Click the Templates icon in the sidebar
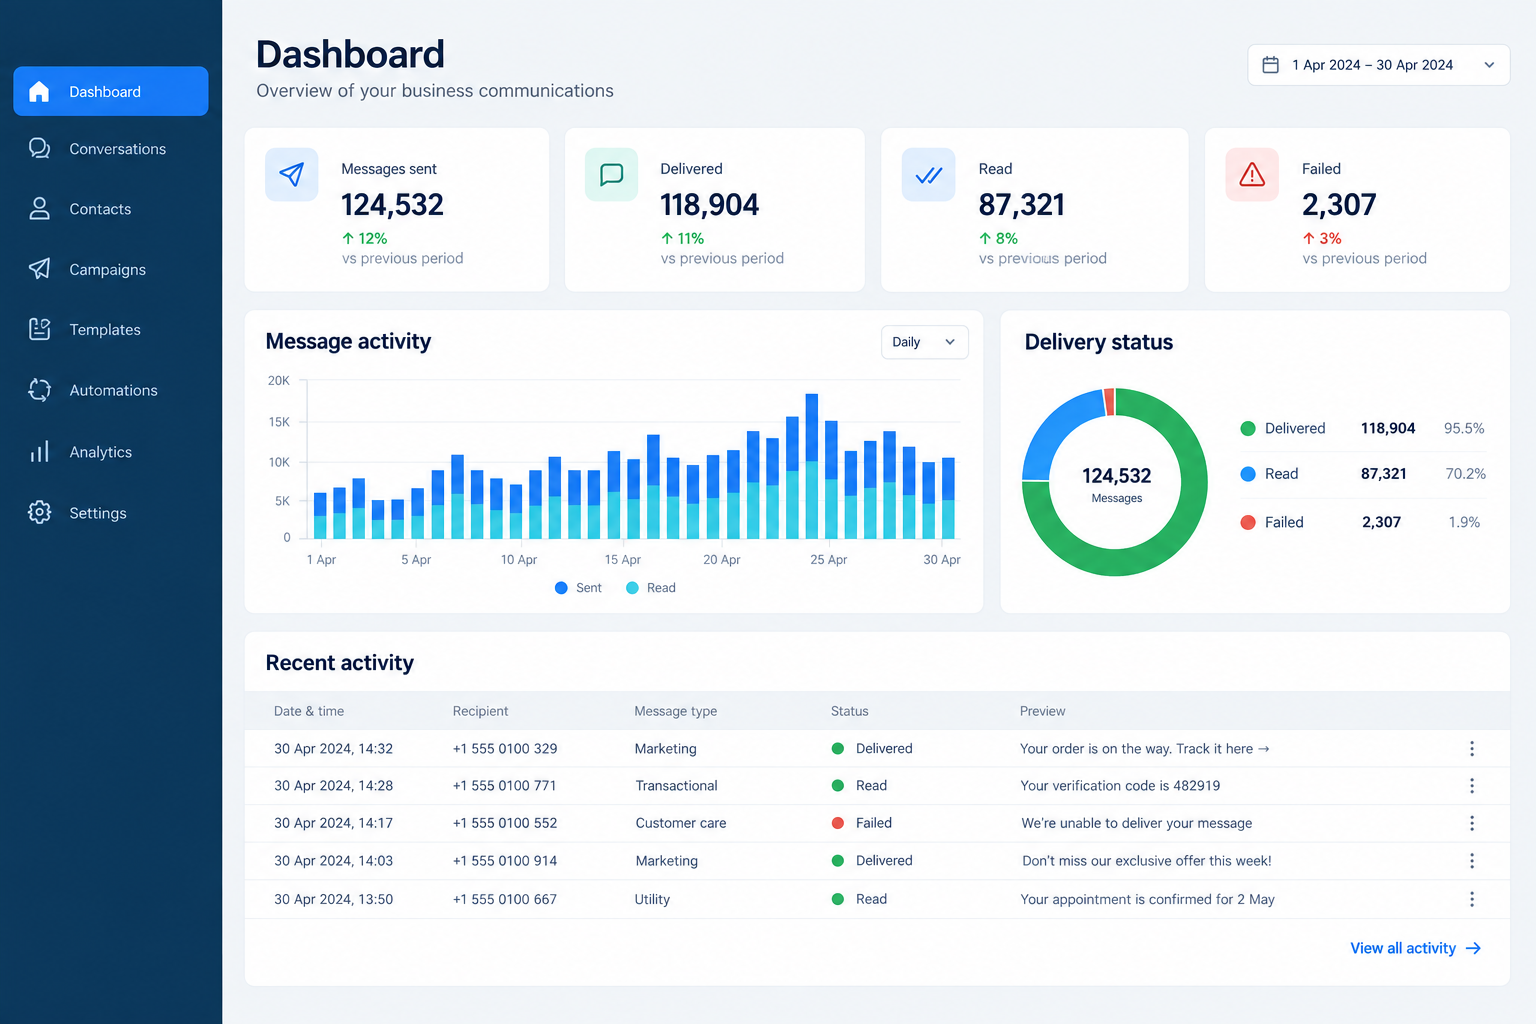The width and height of the screenshot is (1536, 1024). (x=39, y=329)
